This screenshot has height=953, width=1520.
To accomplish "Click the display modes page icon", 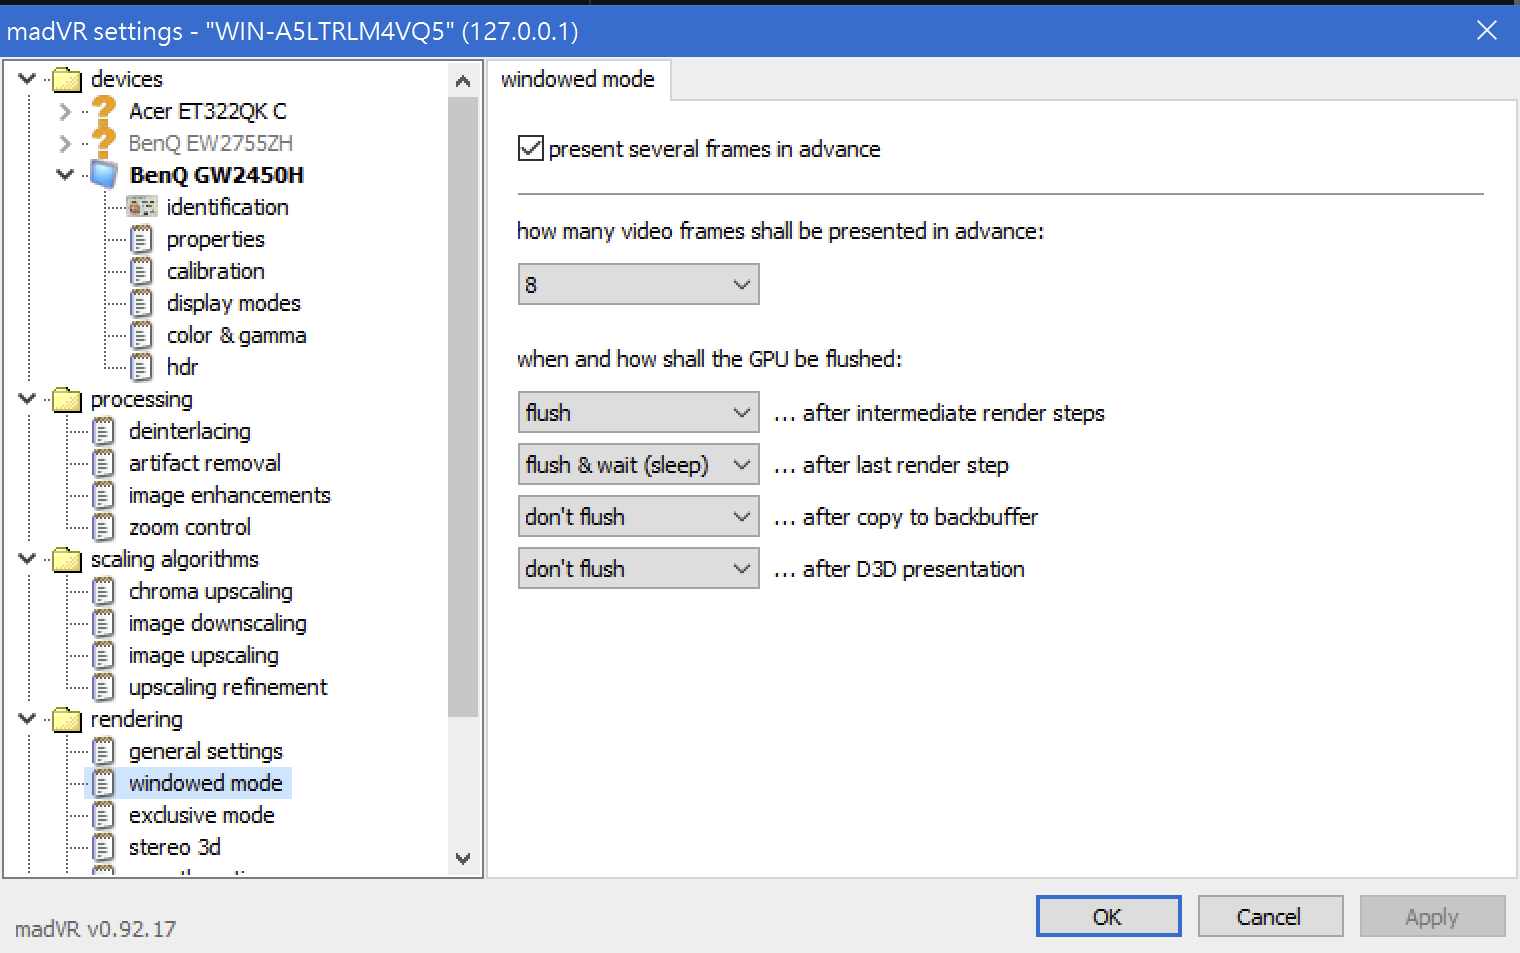I will point(142,303).
